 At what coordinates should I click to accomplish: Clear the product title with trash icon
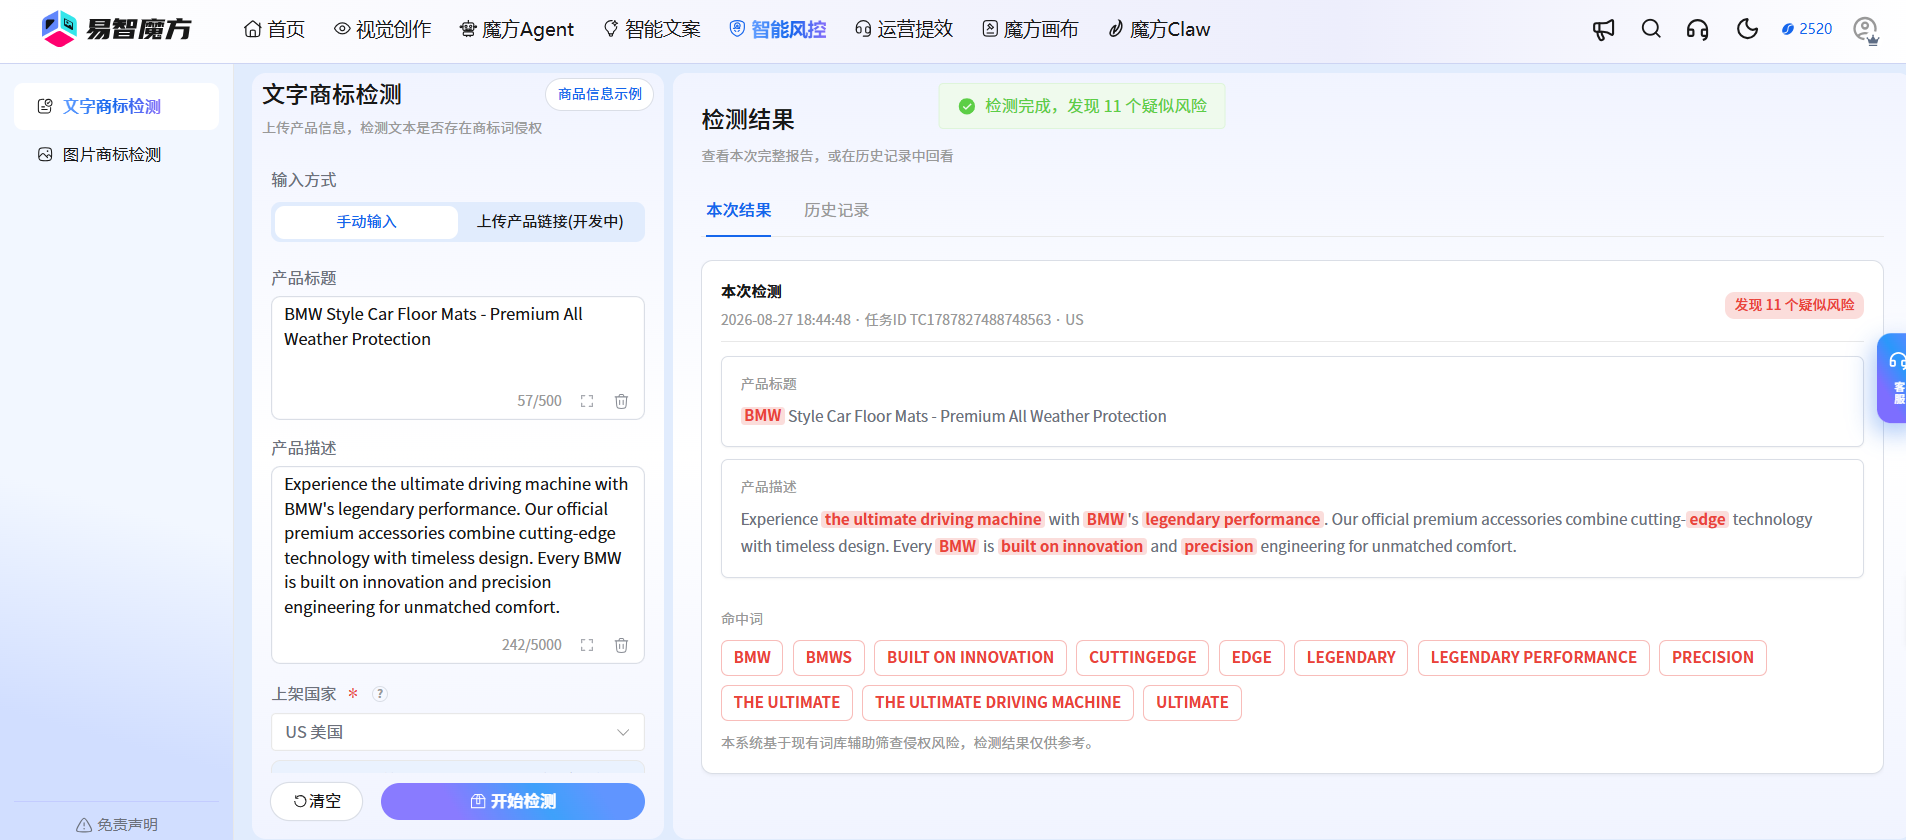(x=621, y=401)
